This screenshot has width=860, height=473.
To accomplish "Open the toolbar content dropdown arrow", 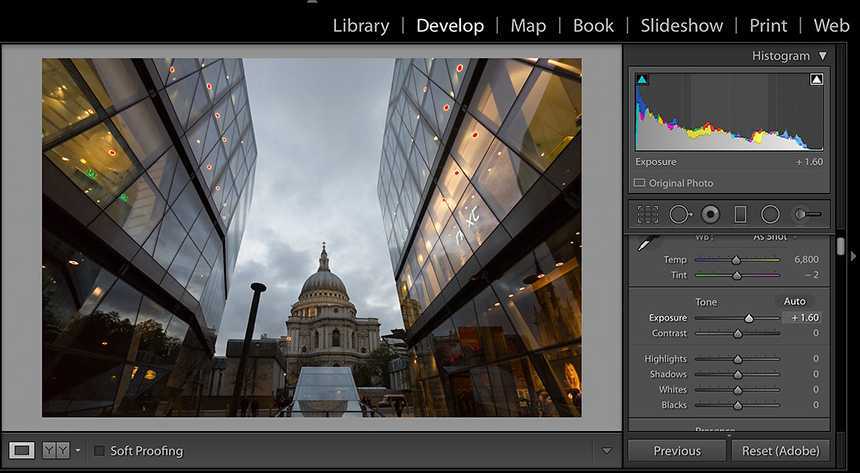I will [606, 451].
